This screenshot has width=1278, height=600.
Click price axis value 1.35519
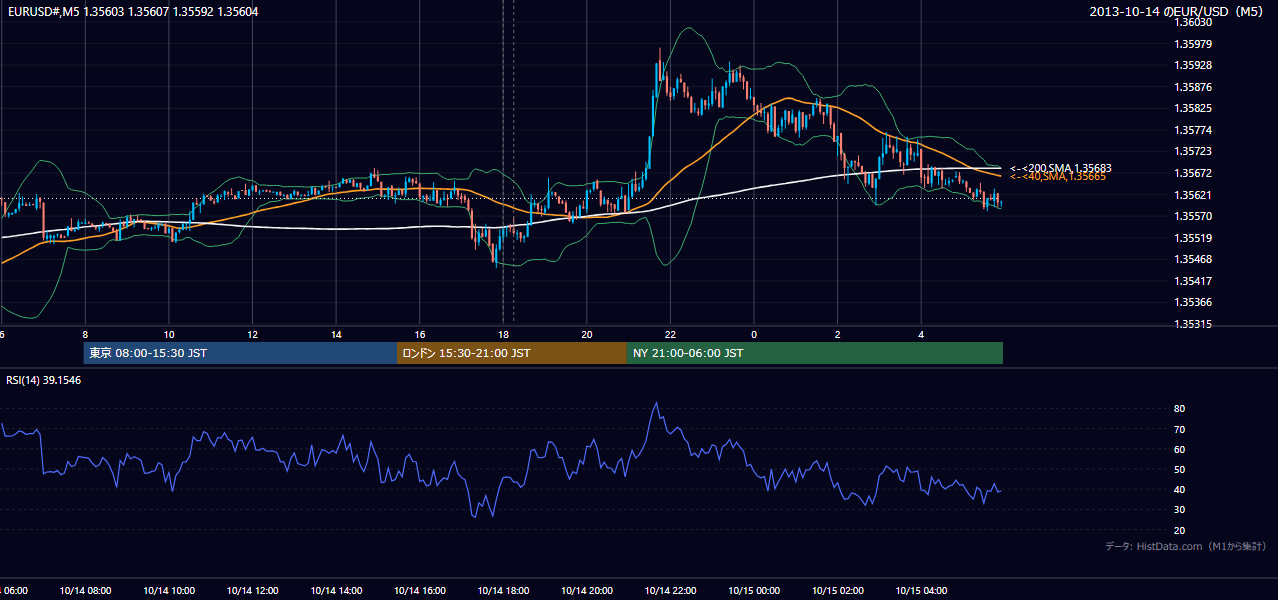(x=1195, y=238)
